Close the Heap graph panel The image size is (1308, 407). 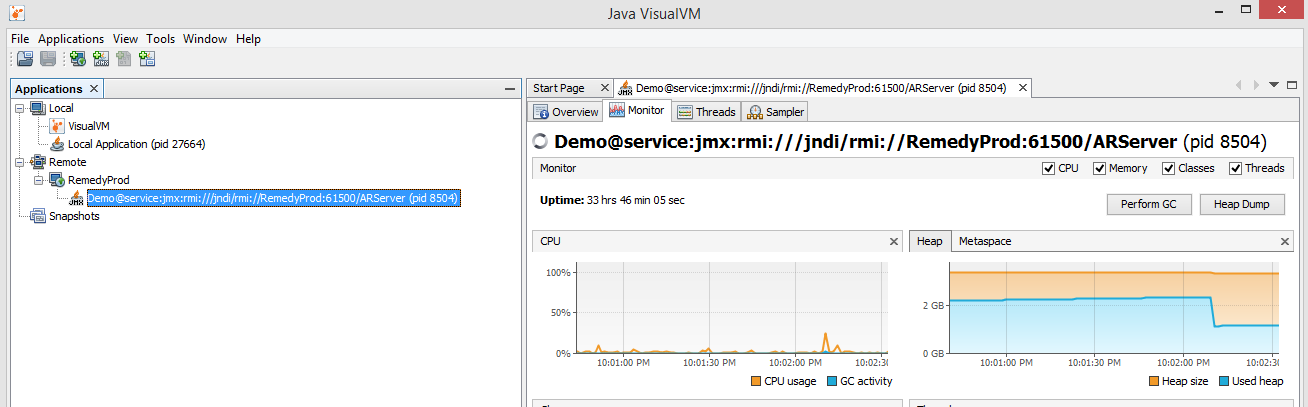[1285, 241]
